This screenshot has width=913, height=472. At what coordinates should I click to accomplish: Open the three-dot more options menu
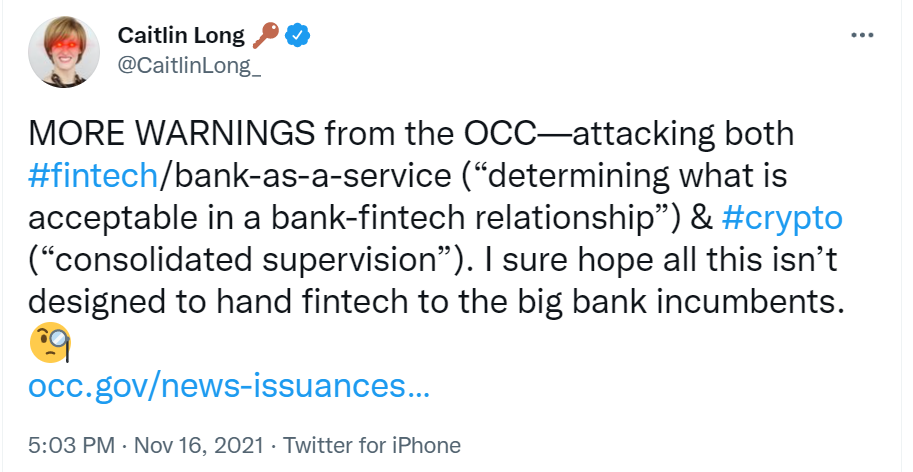pos(862,35)
